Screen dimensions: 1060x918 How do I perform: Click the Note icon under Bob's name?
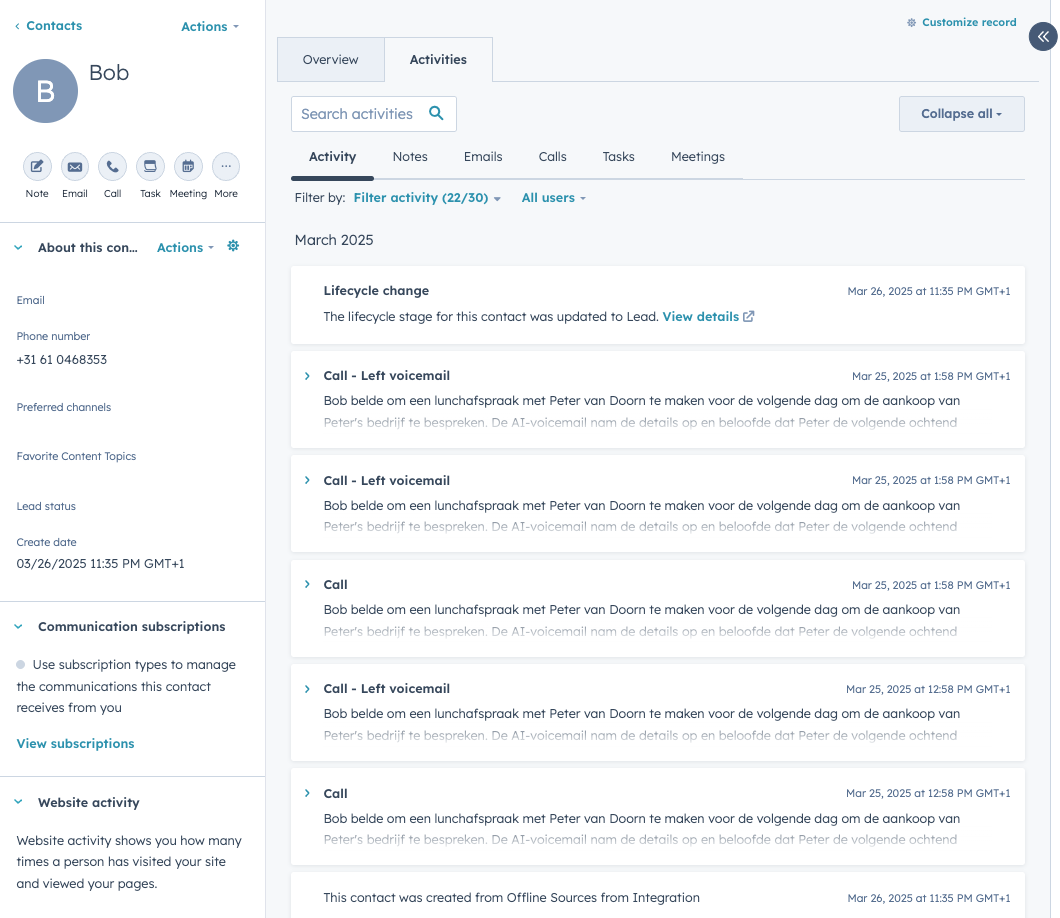(x=37, y=166)
